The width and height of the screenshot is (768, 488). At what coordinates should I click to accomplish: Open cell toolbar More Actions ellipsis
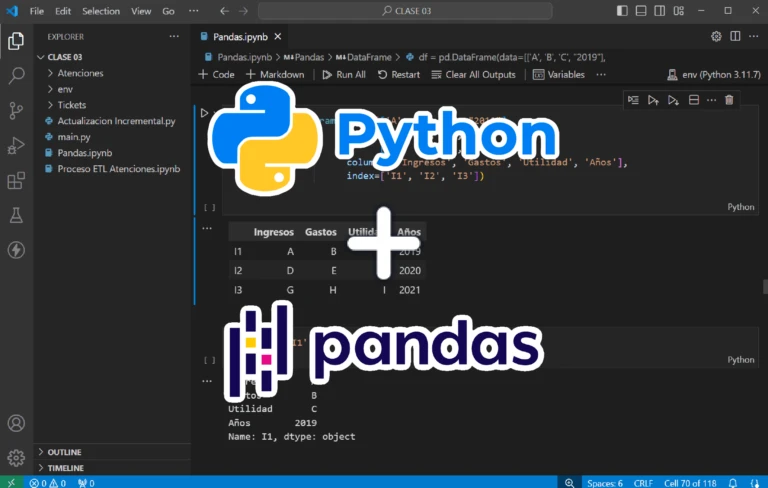pos(711,100)
